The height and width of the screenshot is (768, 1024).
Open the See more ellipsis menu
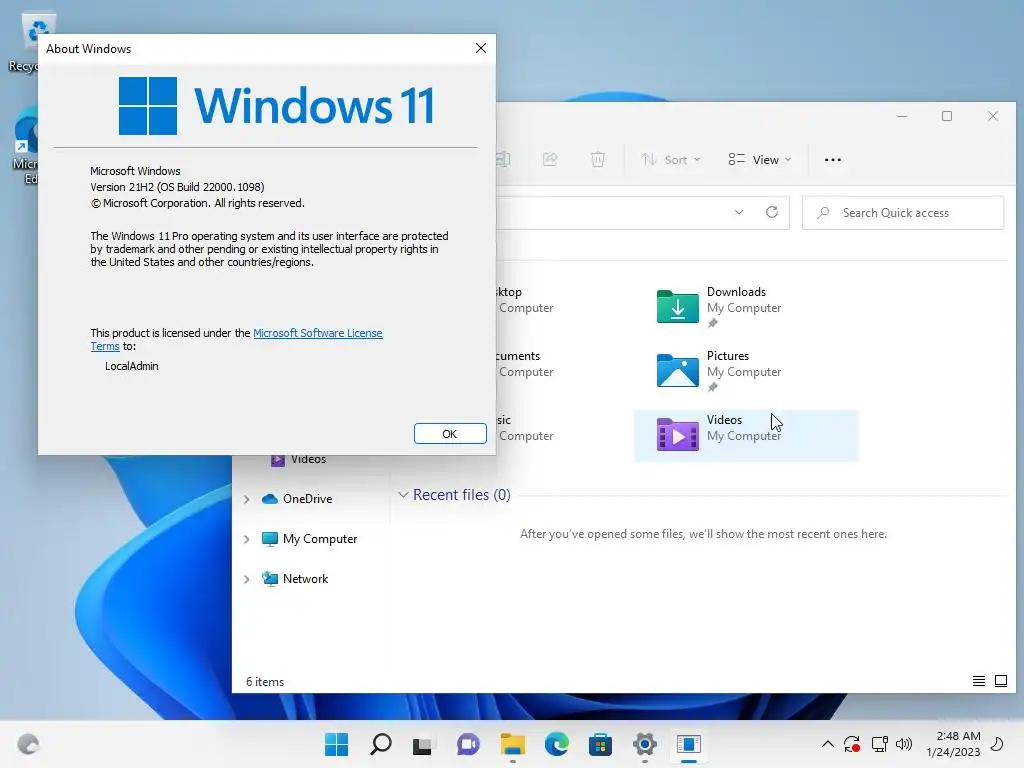[x=833, y=159]
